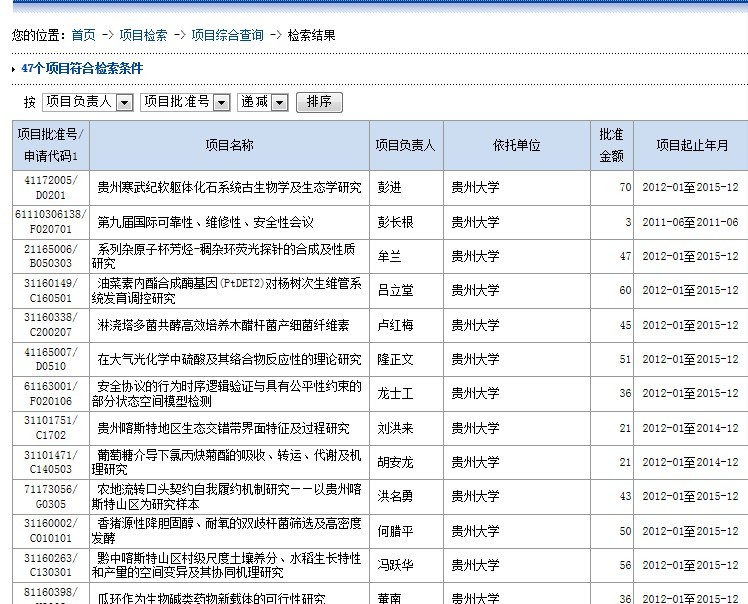Click date range 2011-06至2011-06
This screenshot has width=748, height=604.
pos(690,222)
